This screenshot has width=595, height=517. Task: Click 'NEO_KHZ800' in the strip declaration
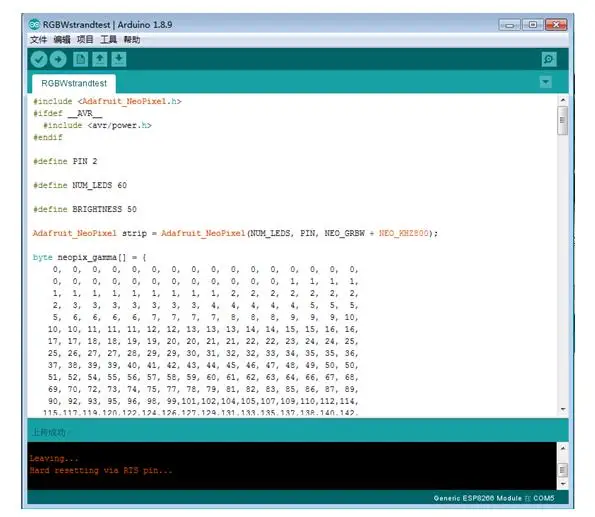pyautogui.click(x=403, y=233)
